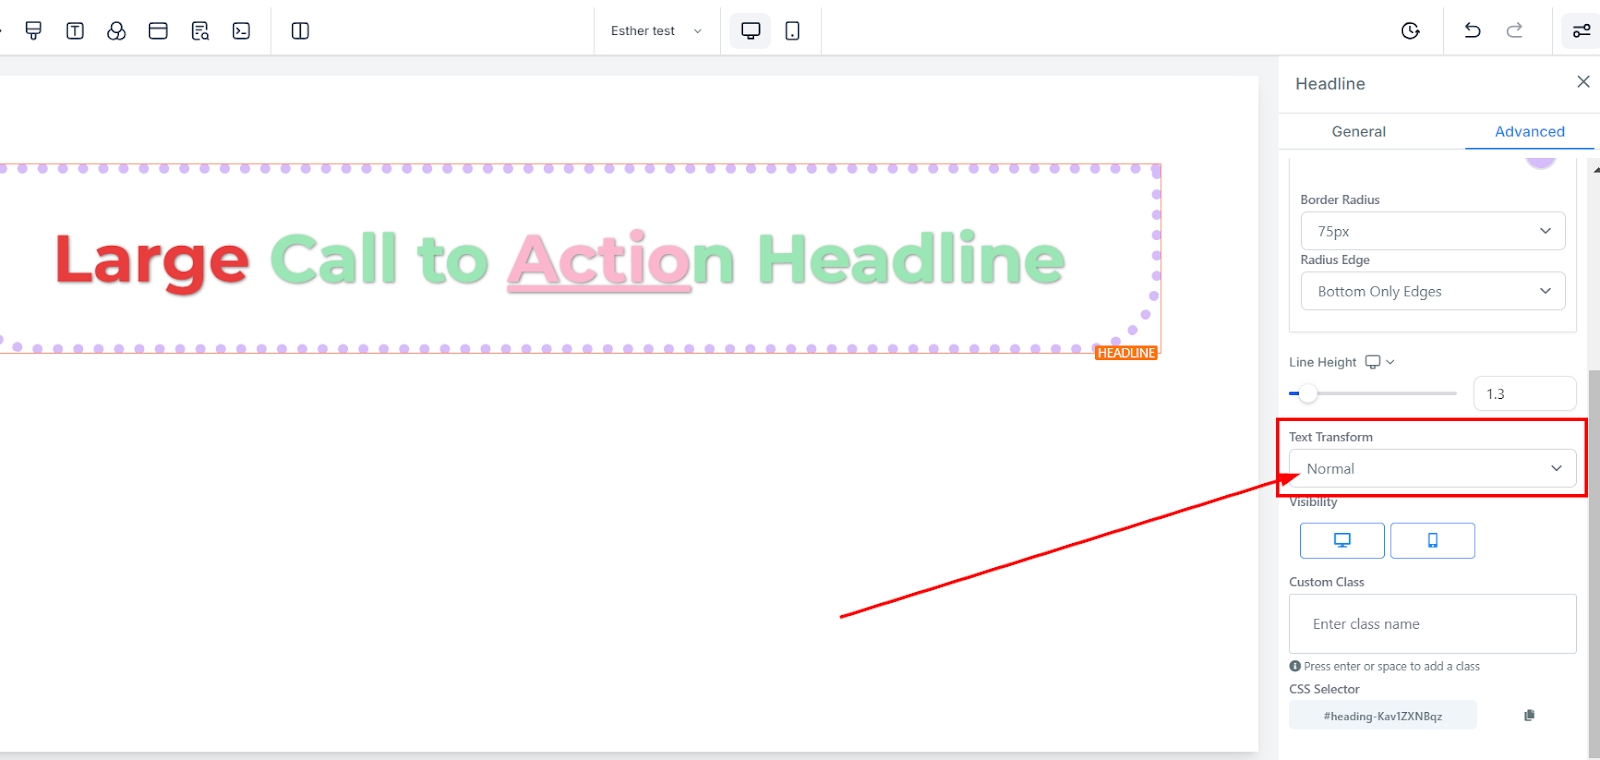1600x760 pixels.
Task: Open the document search icon in toolbar
Action: click(x=200, y=31)
